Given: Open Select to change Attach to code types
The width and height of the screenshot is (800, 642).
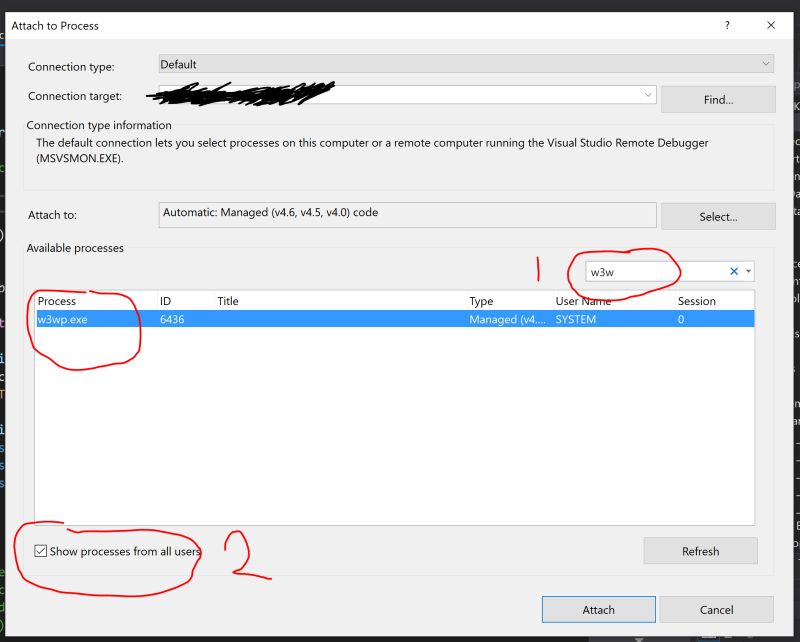Looking at the screenshot, I should [x=717, y=215].
